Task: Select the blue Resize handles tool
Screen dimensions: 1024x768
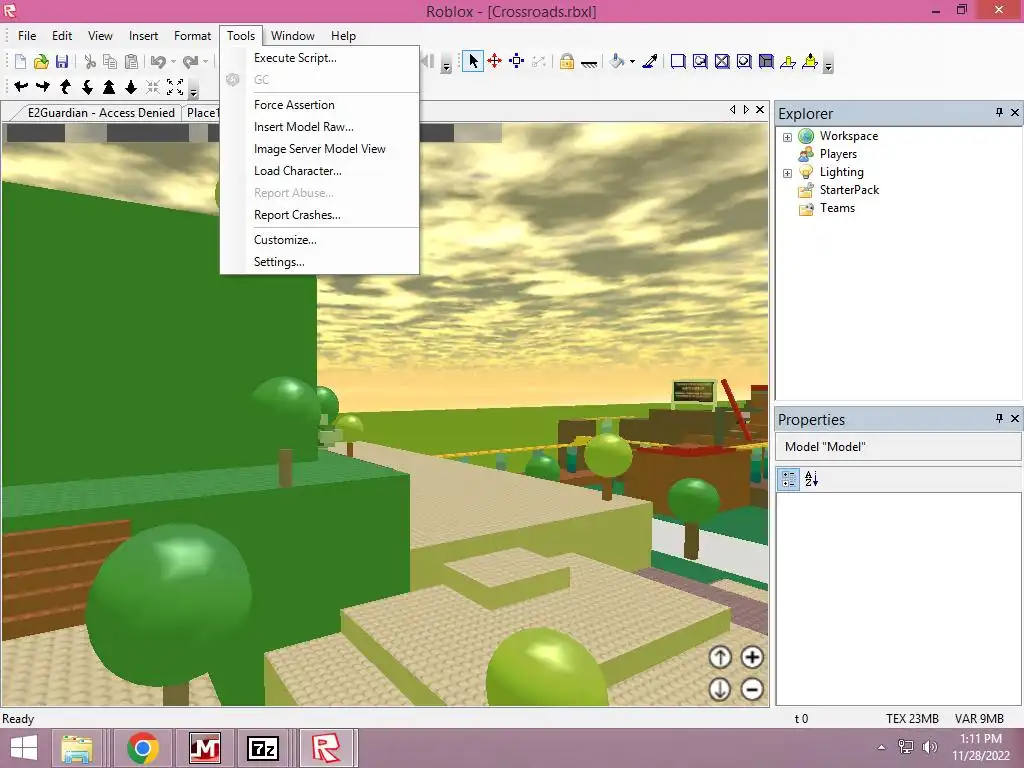Action: point(517,61)
